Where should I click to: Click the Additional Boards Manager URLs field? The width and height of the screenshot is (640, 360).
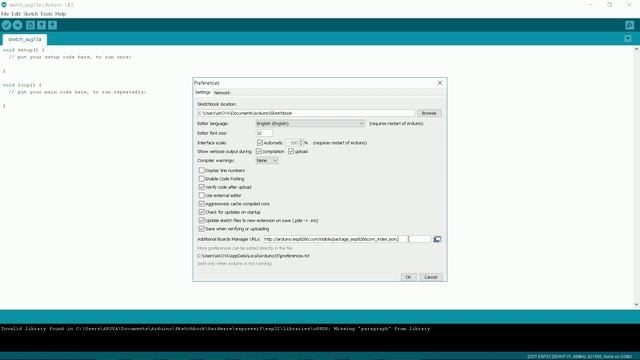pyautogui.click(x=347, y=239)
